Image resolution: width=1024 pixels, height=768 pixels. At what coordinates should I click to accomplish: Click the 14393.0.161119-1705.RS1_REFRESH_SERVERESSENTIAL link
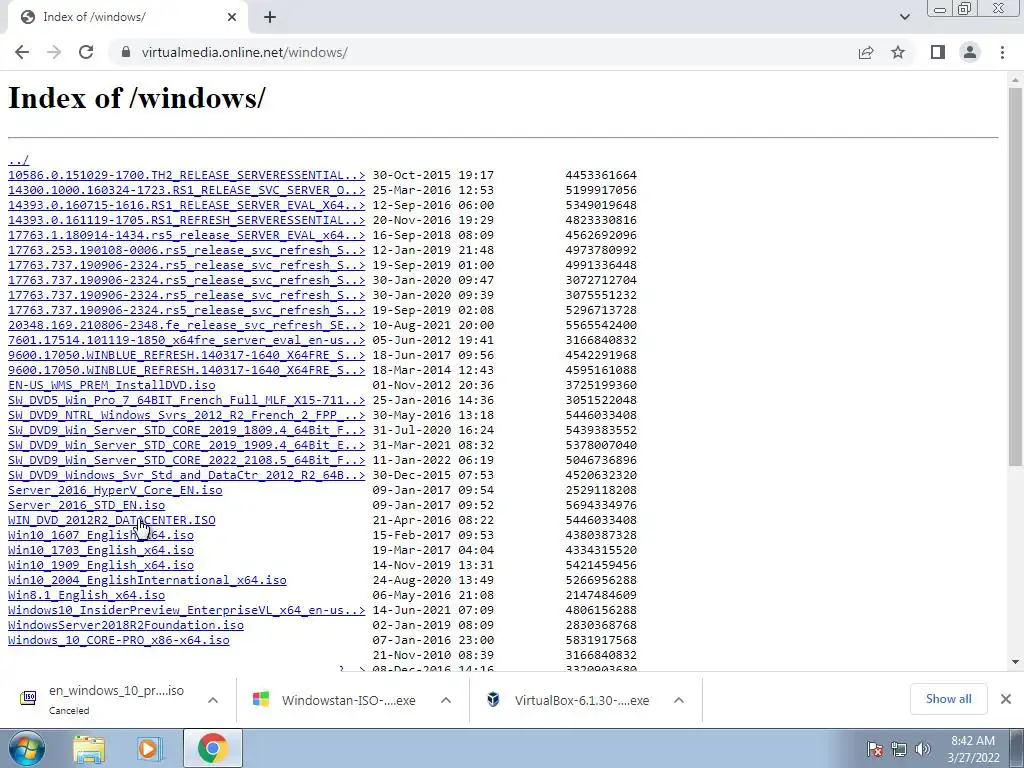click(186, 220)
